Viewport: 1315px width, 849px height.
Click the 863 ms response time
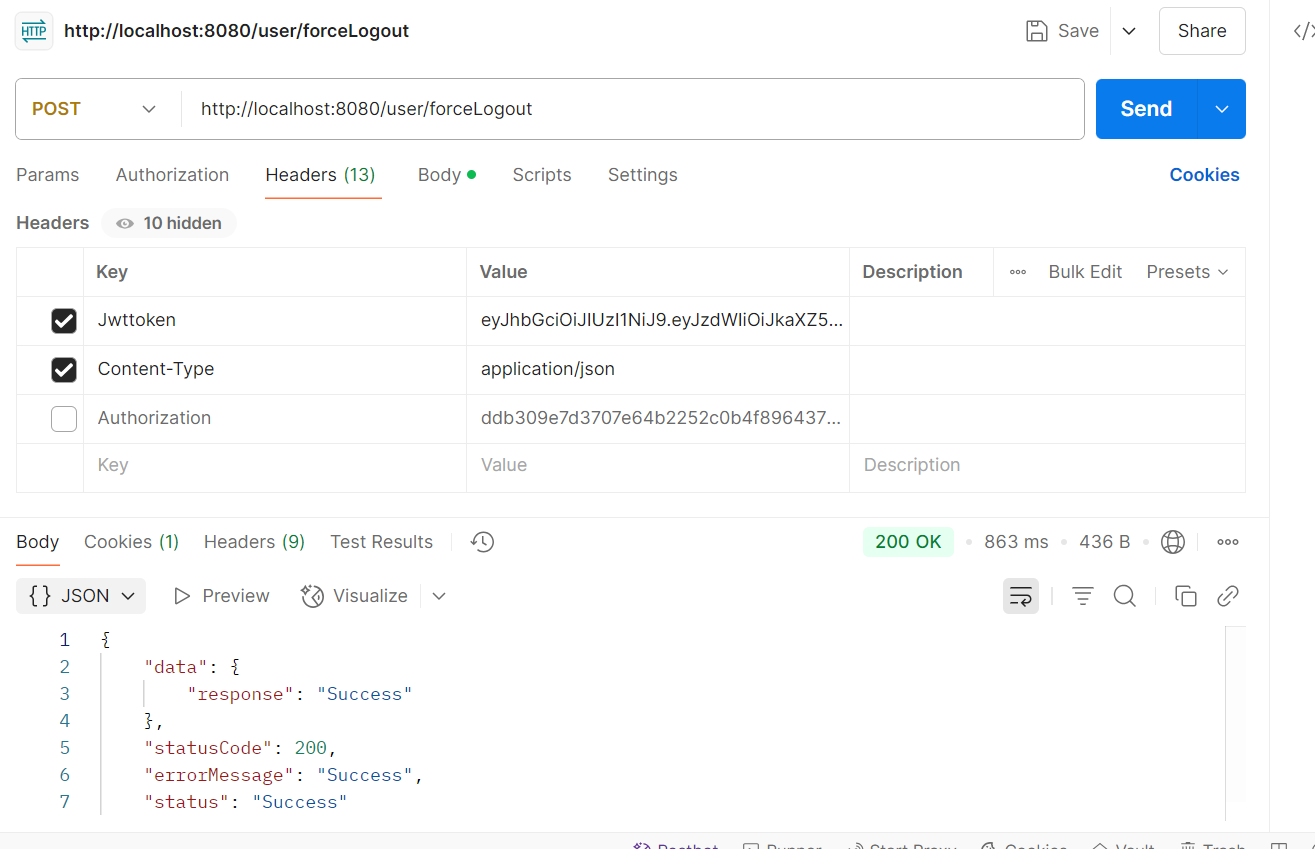pos(1016,542)
